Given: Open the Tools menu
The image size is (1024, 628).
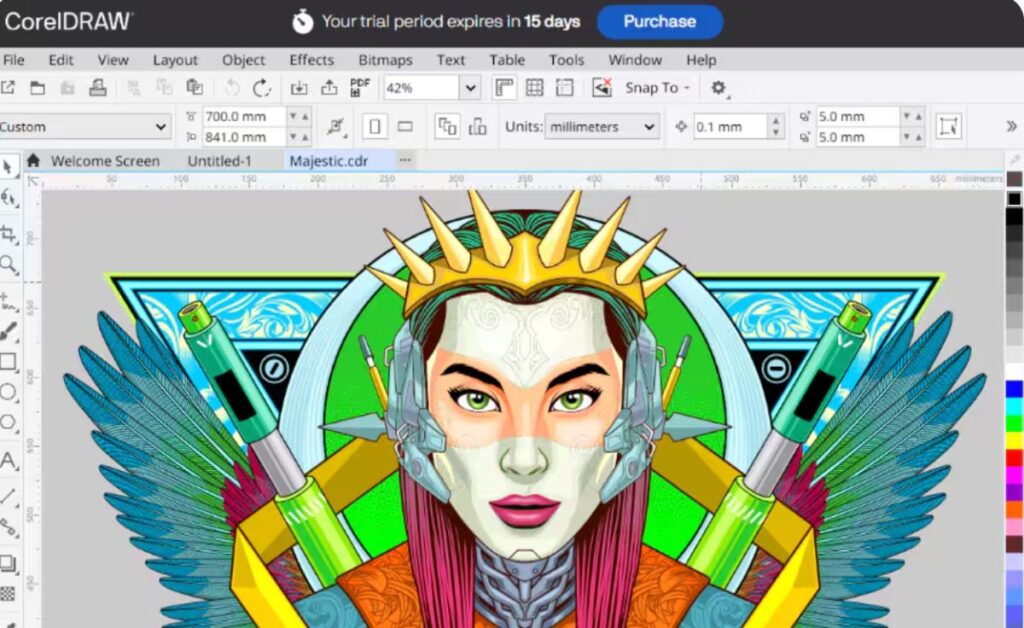Looking at the screenshot, I should [566, 60].
